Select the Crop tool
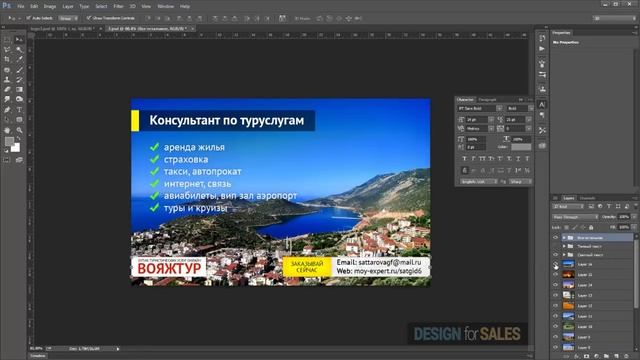Viewport: 640px width, 360px height. (x=7, y=60)
